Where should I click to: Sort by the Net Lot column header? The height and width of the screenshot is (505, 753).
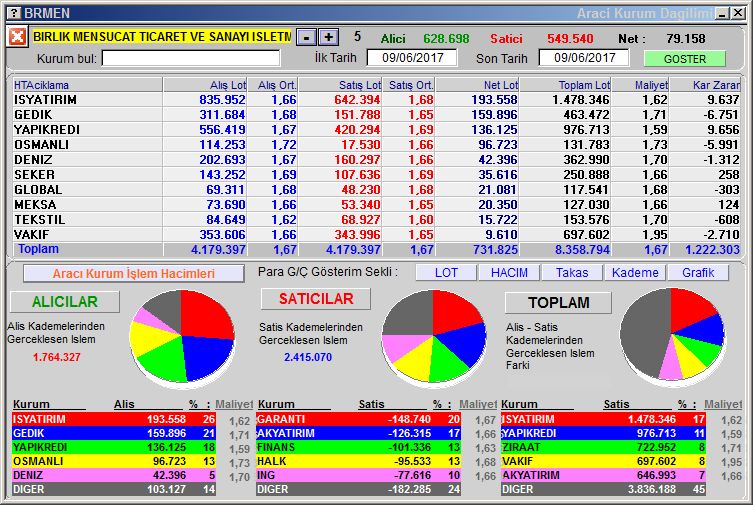click(477, 85)
